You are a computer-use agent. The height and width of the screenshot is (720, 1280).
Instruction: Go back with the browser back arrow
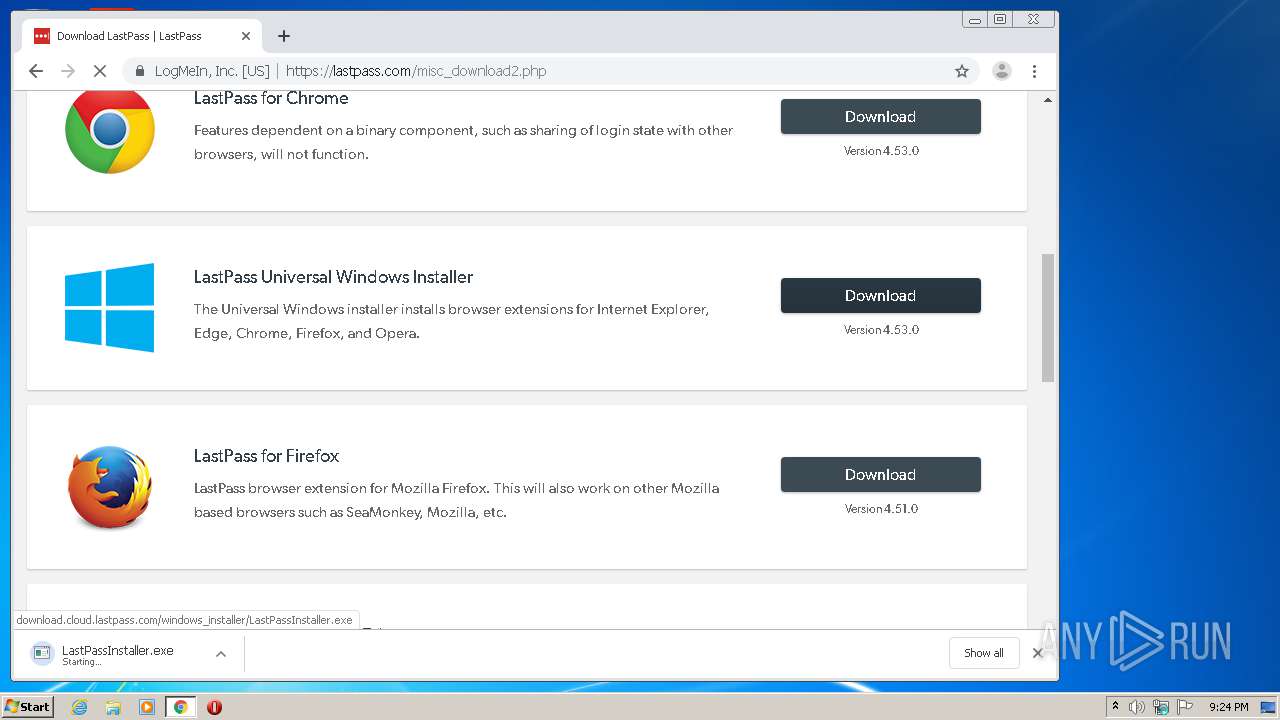(36, 71)
